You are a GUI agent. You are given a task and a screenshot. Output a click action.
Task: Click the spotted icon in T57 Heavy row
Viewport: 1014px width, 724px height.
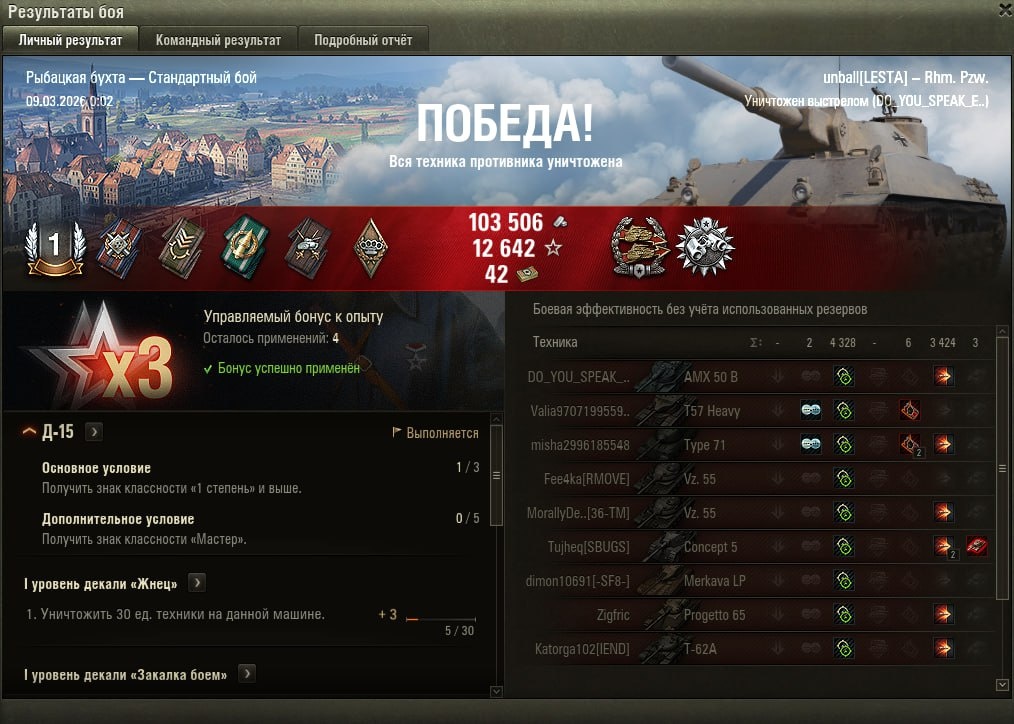811,410
